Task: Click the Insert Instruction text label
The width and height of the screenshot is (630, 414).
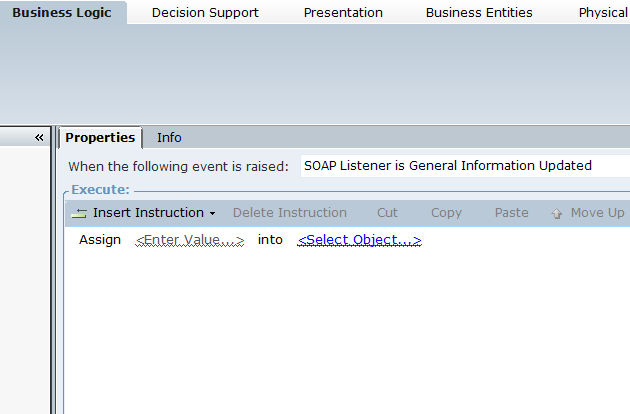Action: click(148, 213)
